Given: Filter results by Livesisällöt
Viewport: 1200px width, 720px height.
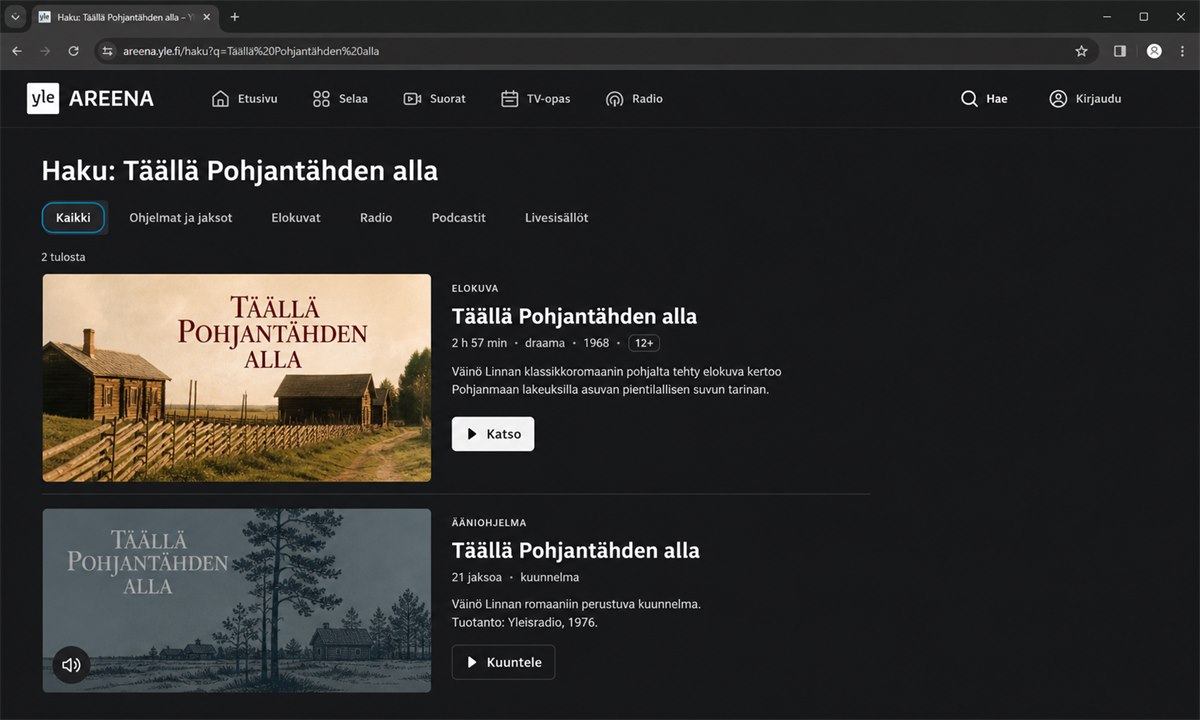Looking at the screenshot, I should [556, 218].
